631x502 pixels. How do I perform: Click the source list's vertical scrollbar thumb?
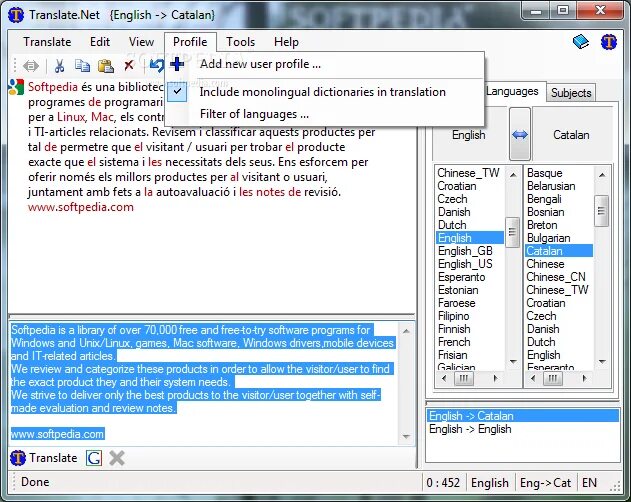(x=512, y=232)
